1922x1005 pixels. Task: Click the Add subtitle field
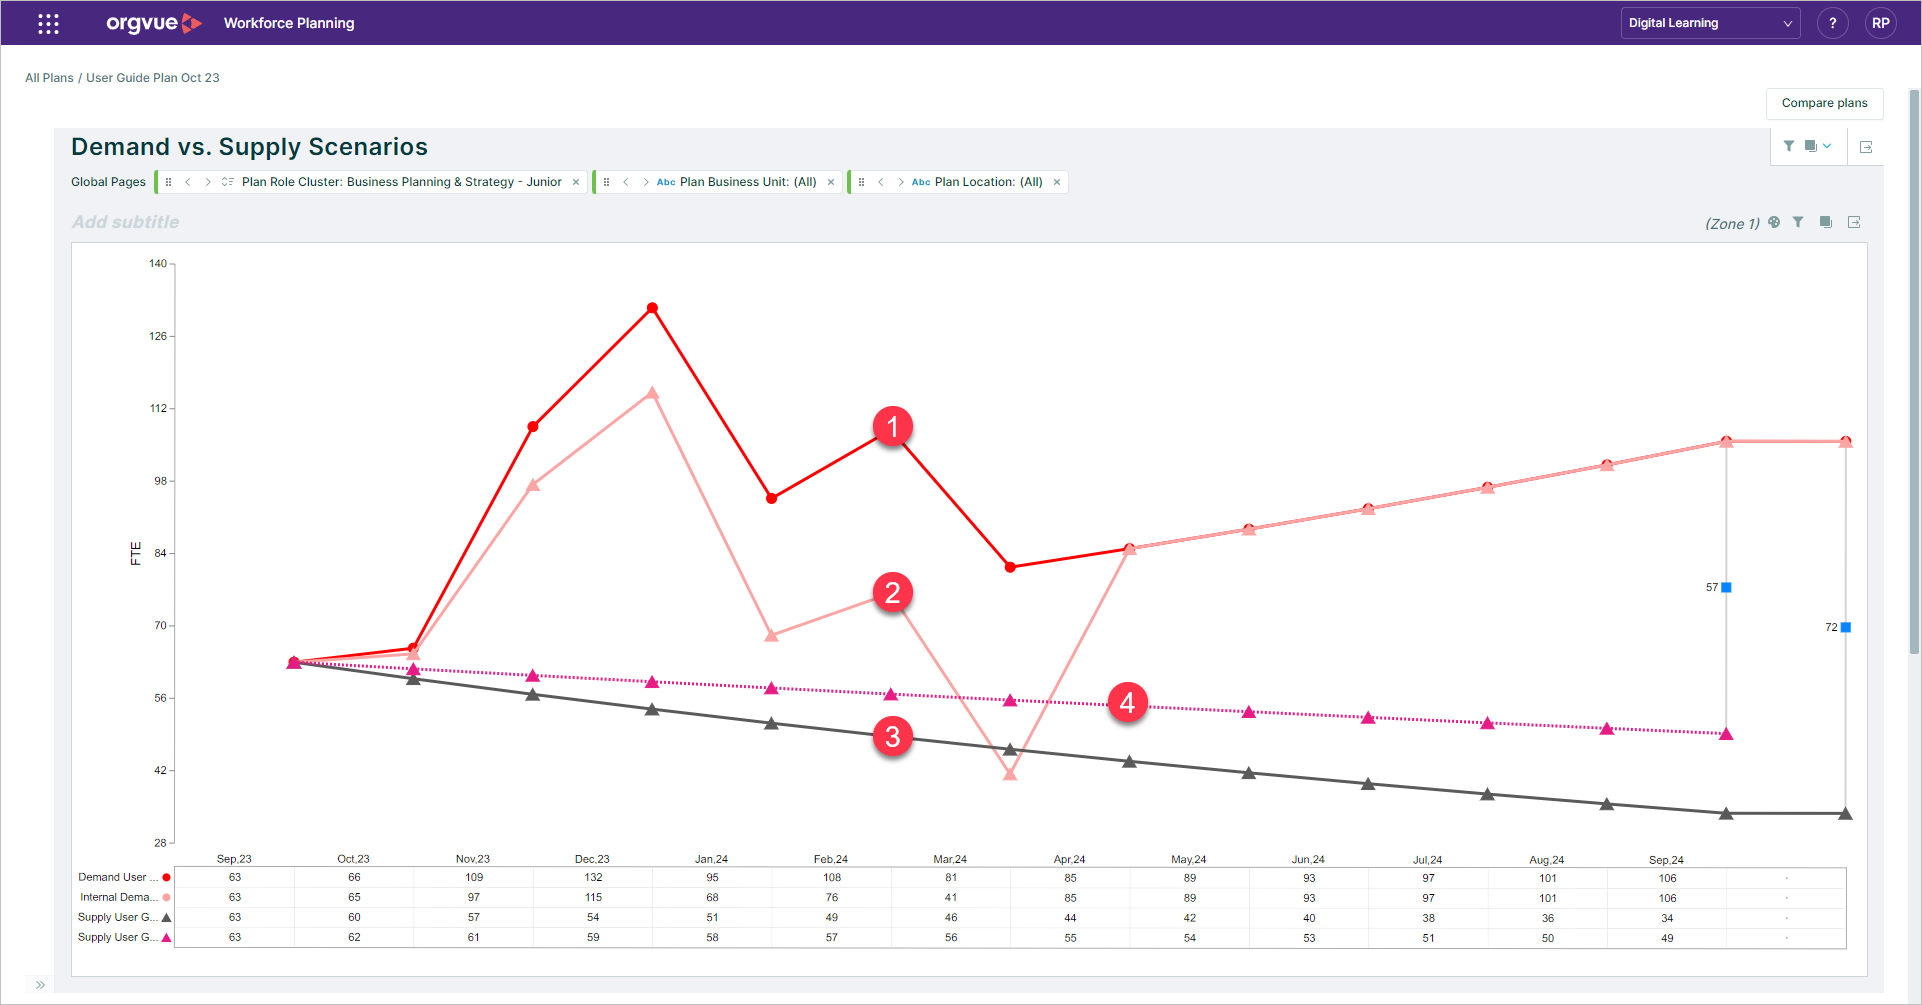click(125, 221)
